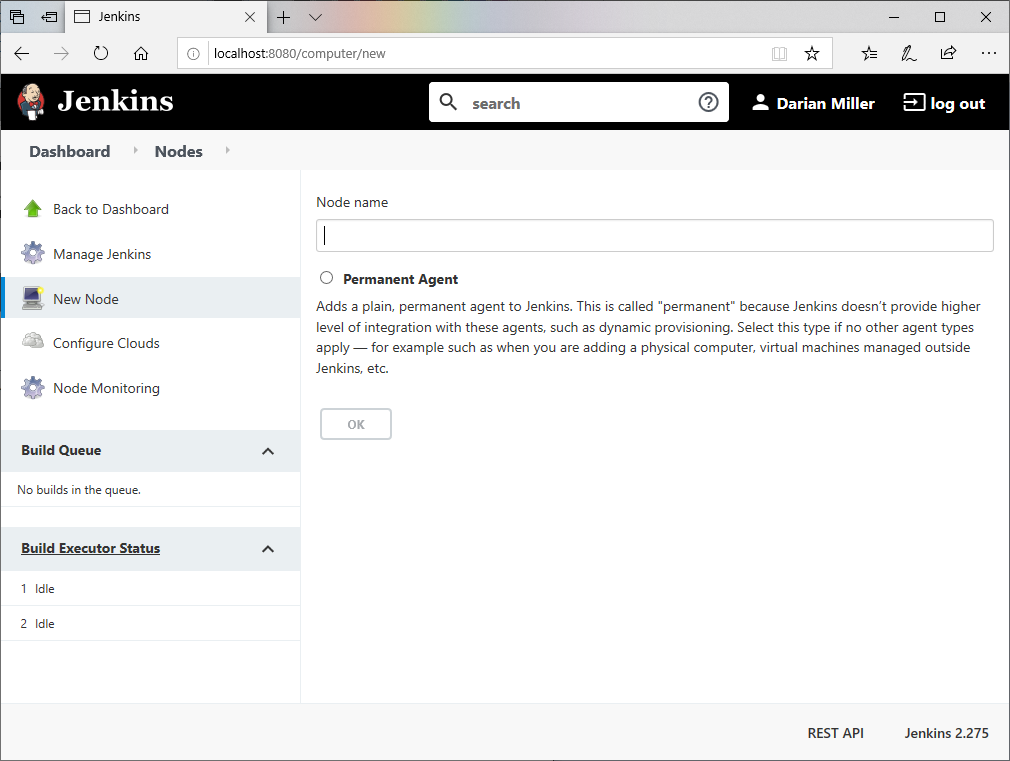The image size is (1010, 761).
Task: Select the Permanent Agent radio button
Action: (327, 278)
